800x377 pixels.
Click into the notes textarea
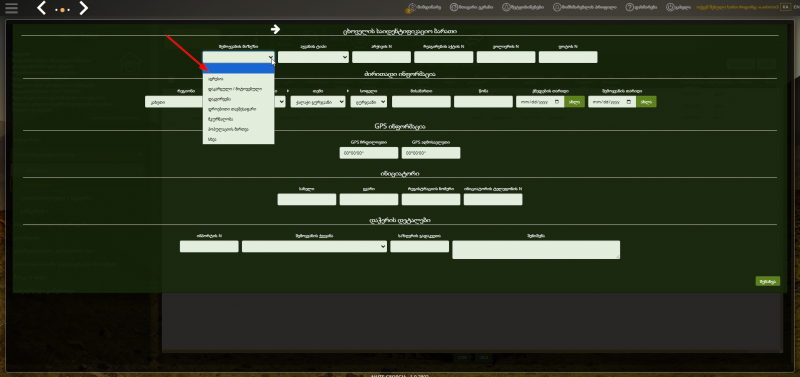point(536,249)
